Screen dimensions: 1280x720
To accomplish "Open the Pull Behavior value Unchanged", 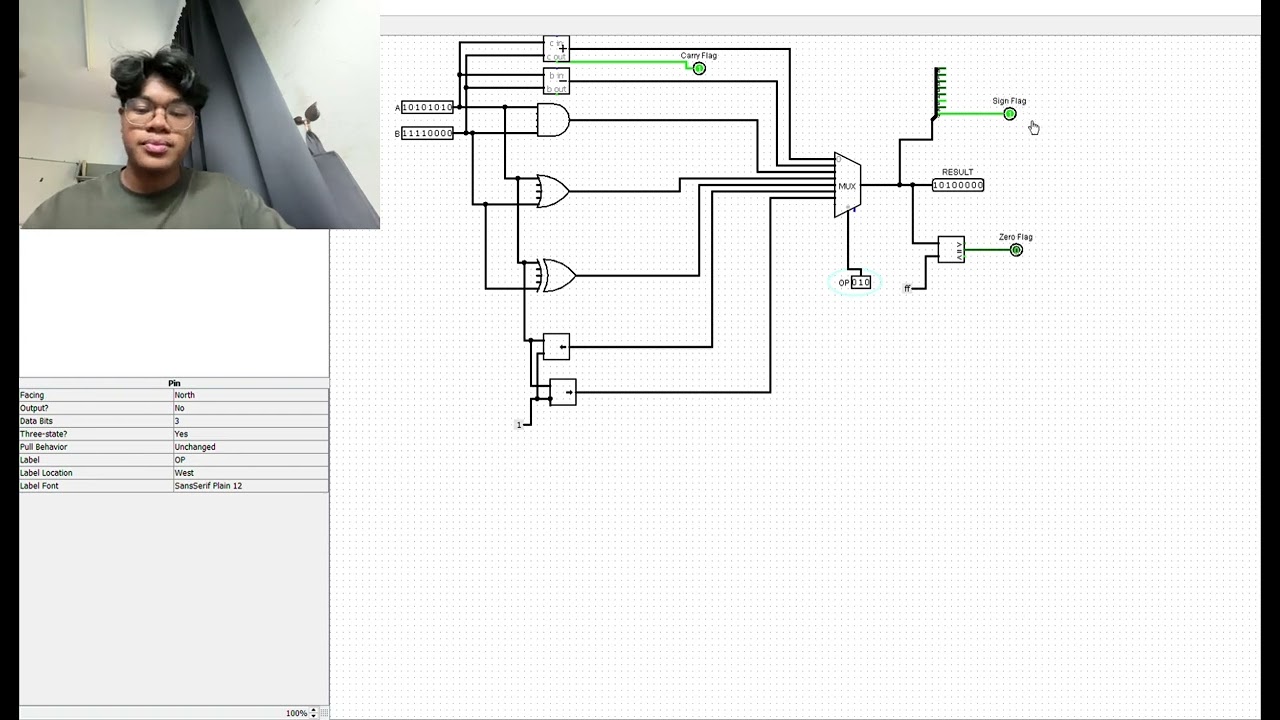I will [250, 447].
